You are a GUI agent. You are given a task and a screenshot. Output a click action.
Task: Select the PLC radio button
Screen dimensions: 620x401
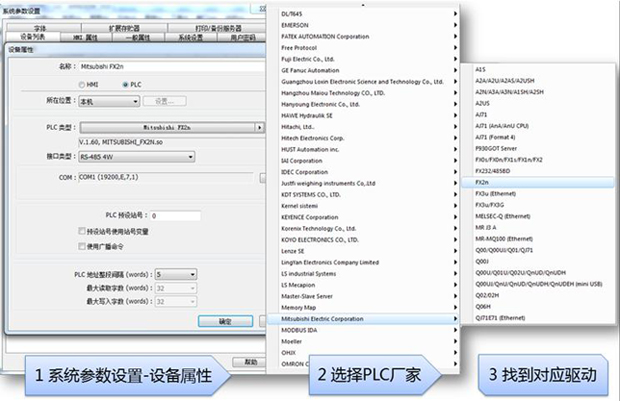tap(125, 85)
